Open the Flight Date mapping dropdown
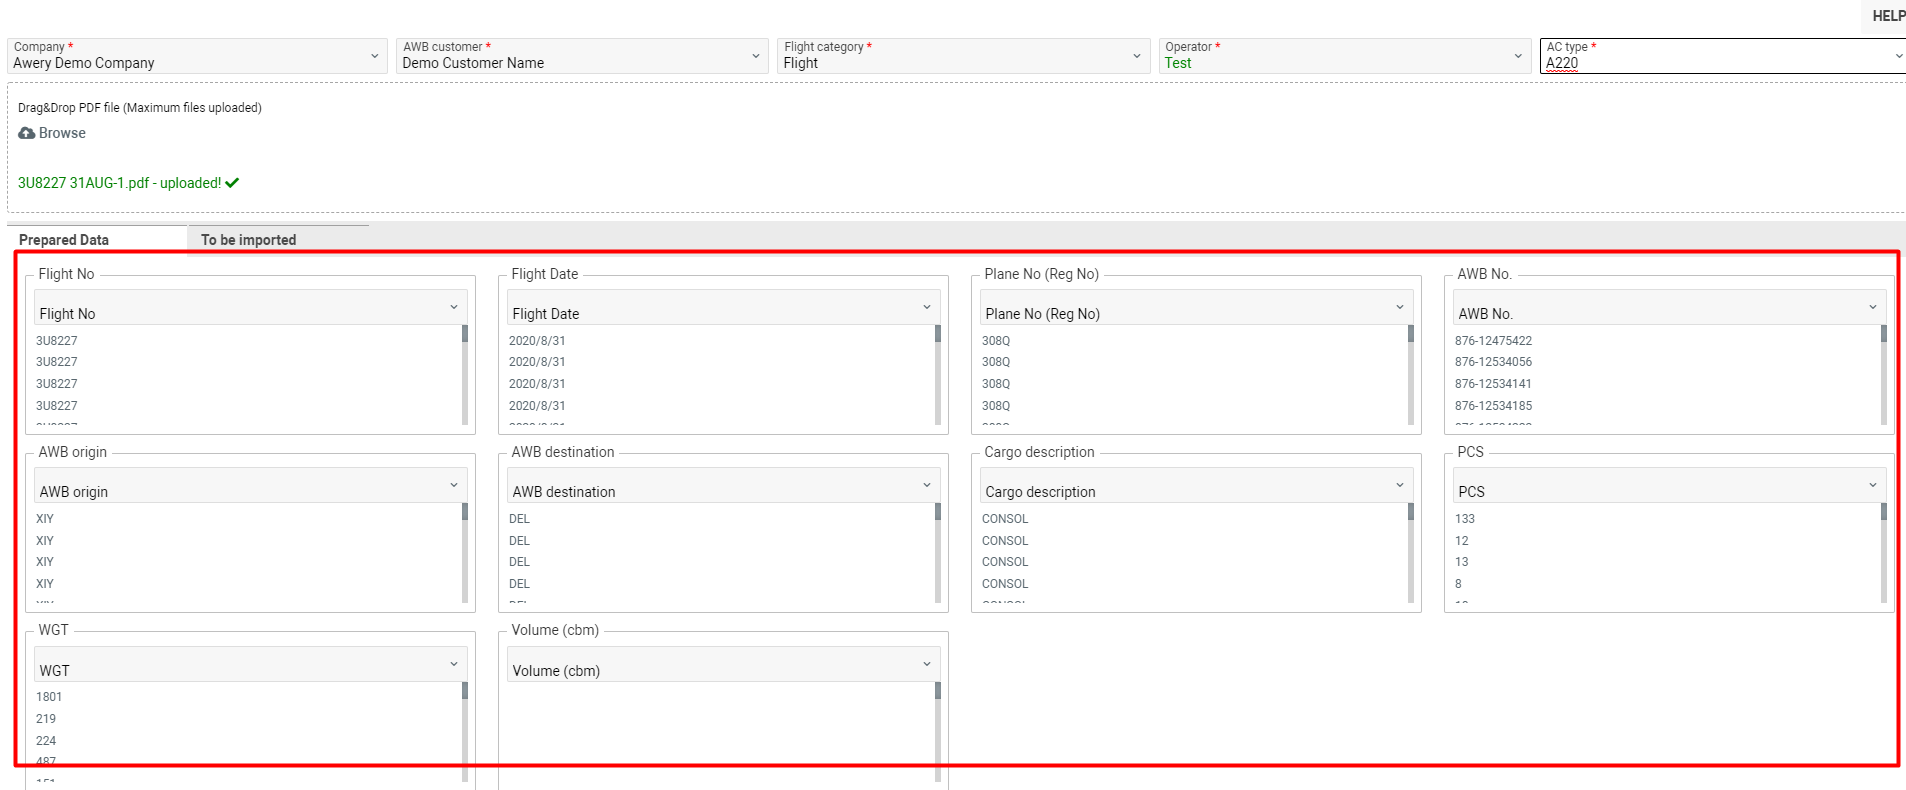The height and width of the screenshot is (790, 1906). click(x=723, y=308)
